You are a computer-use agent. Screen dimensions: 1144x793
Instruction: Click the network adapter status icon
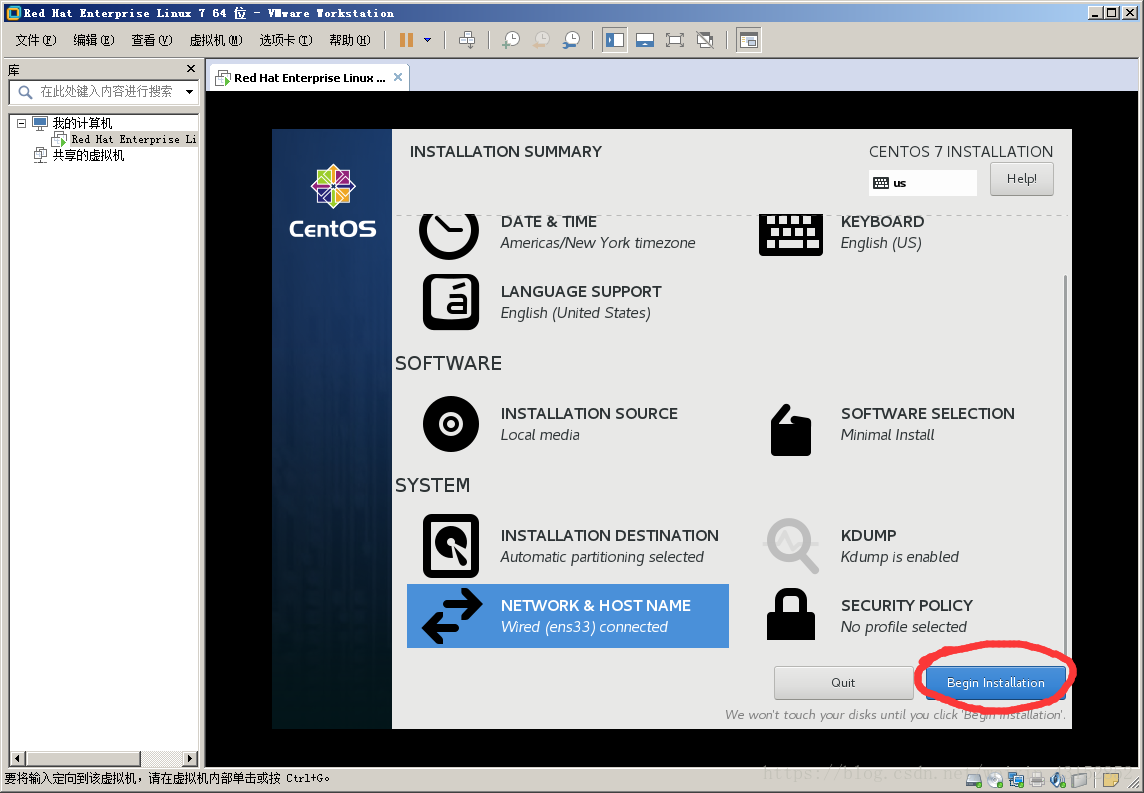(x=1016, y=781)
